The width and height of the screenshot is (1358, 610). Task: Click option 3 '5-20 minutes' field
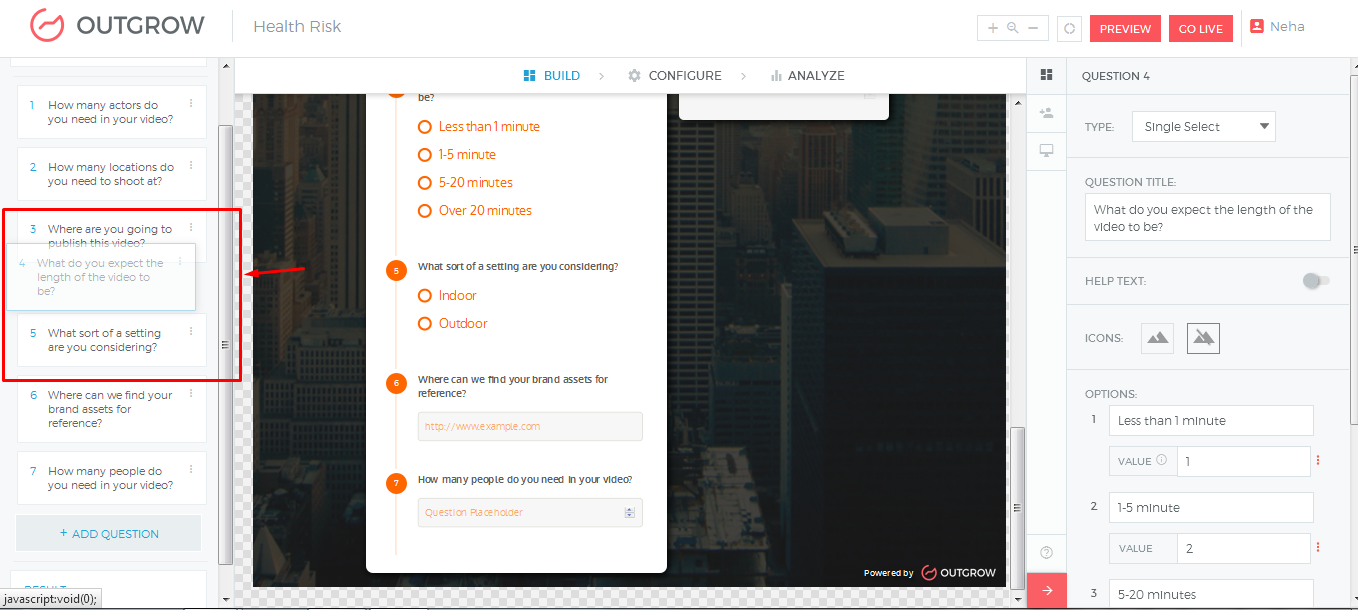pyautogui.click(x=1211, y=594)
